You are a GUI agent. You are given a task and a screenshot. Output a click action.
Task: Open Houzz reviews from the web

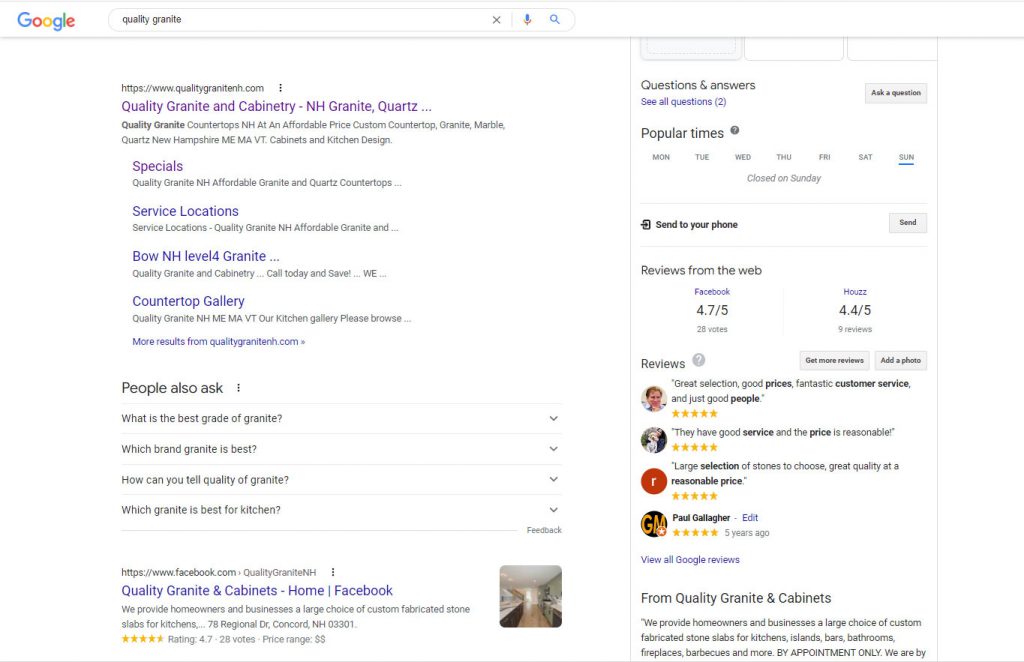coord(855,292)
